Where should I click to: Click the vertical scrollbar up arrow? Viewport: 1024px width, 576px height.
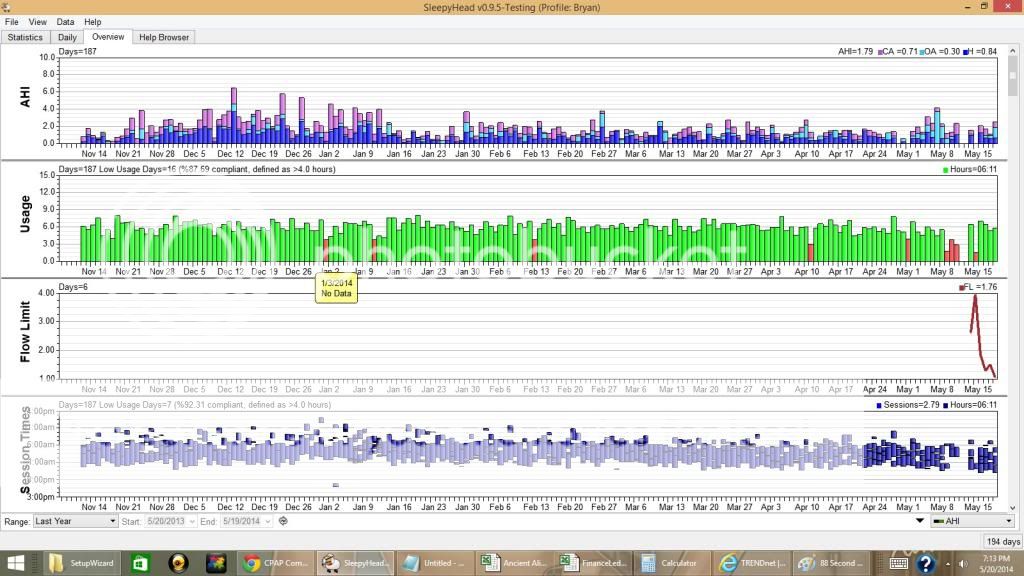pyautogui.click(x=1013, y=50)
